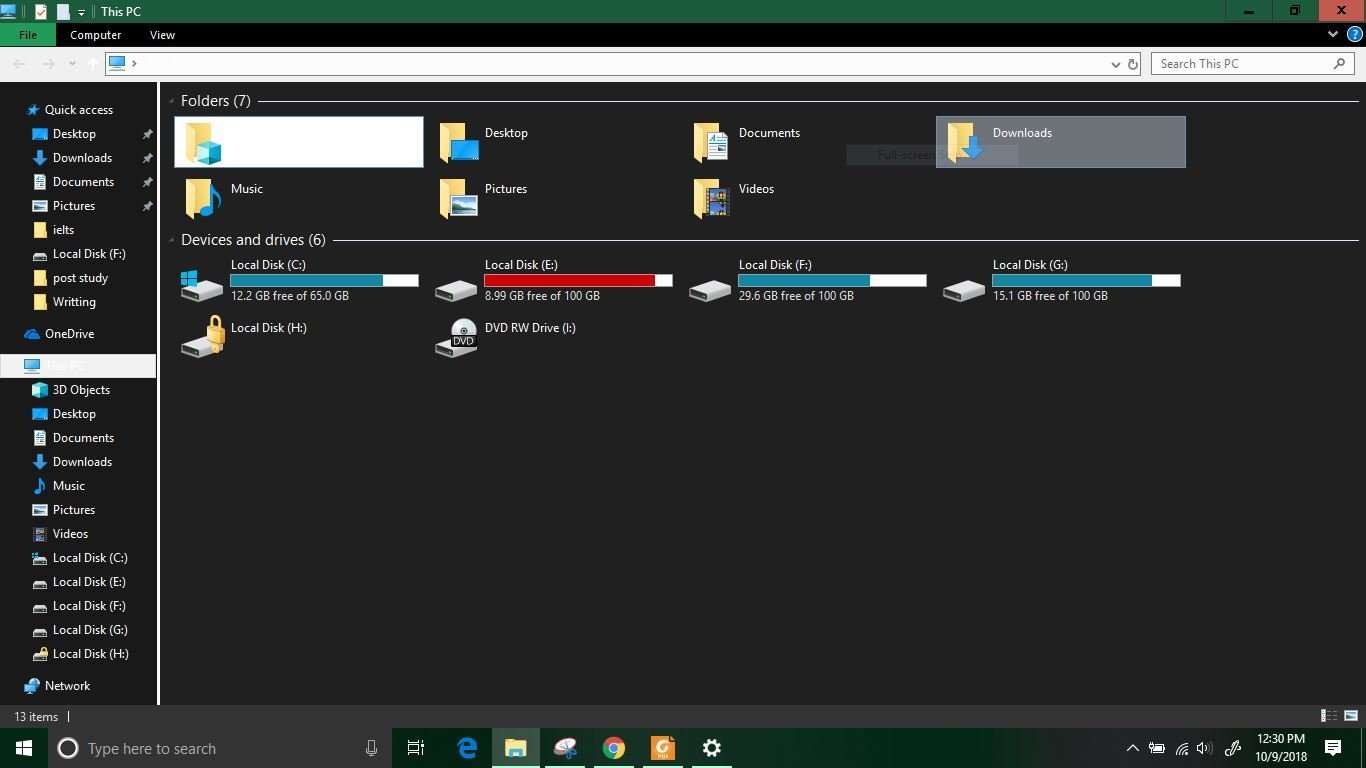Expand the ribbon with chevron arrow

(1332, 34)
